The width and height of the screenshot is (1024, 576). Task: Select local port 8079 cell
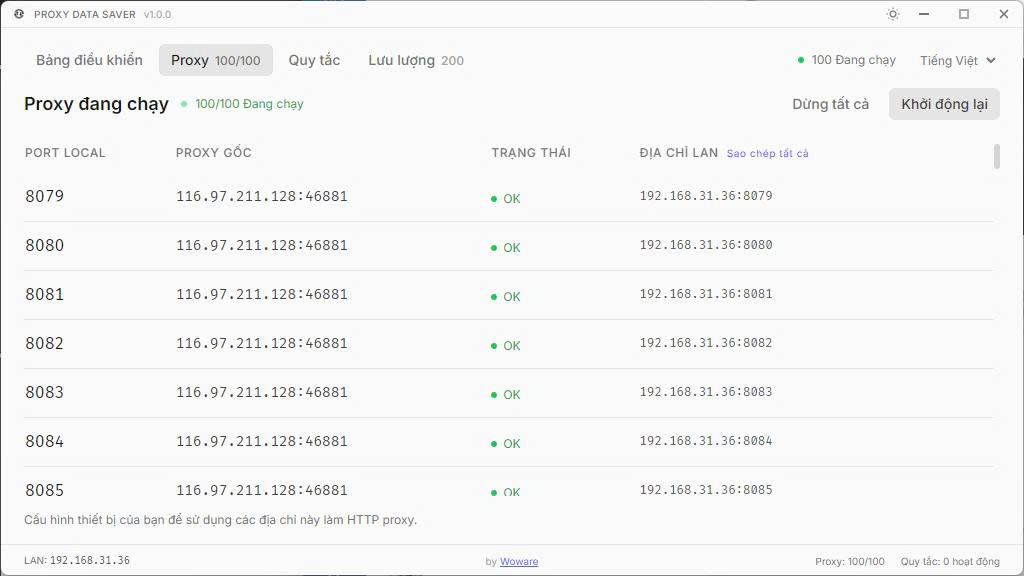(x=44, y=196)
